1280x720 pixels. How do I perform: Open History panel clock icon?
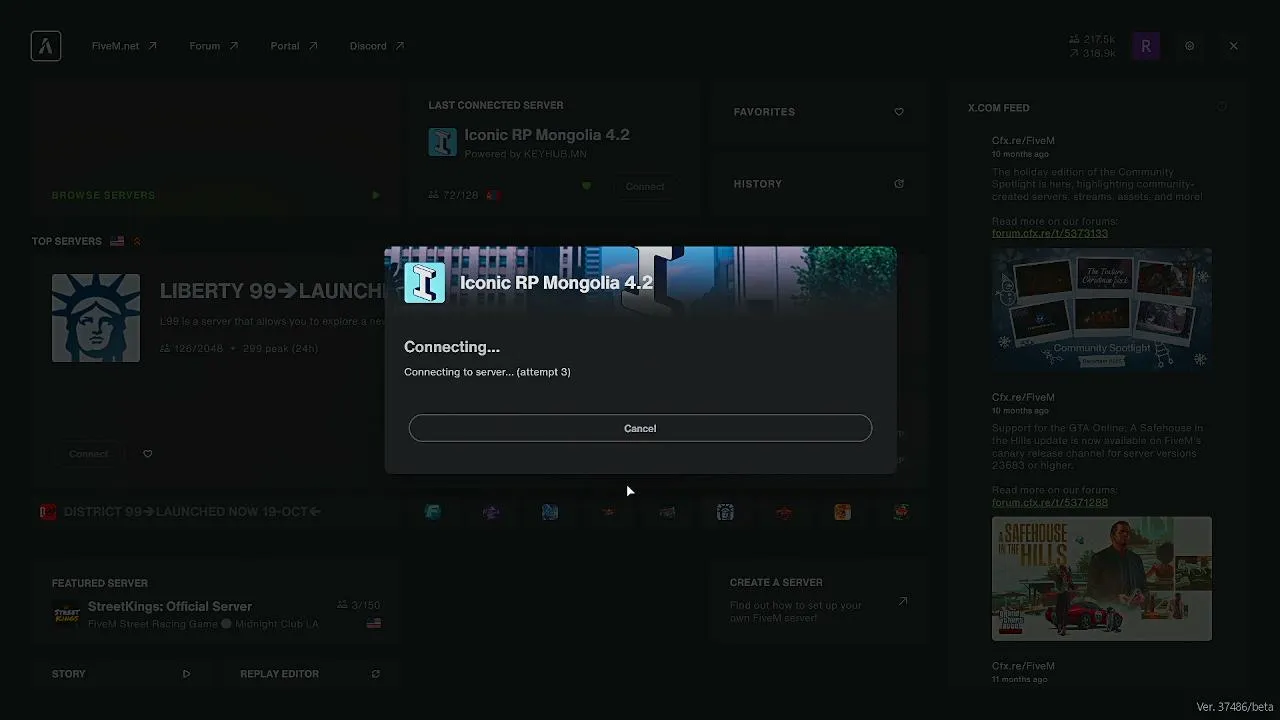(899, 184)
